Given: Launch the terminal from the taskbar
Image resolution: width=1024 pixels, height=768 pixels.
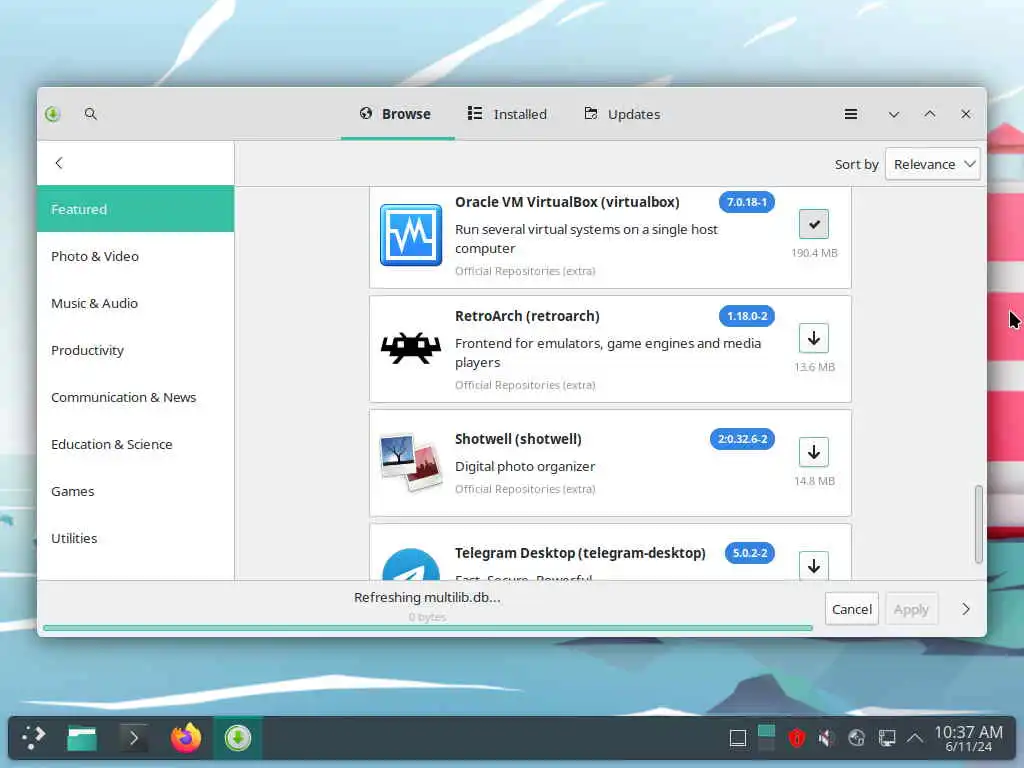Looking at the screenshot, I should point(133,738).
